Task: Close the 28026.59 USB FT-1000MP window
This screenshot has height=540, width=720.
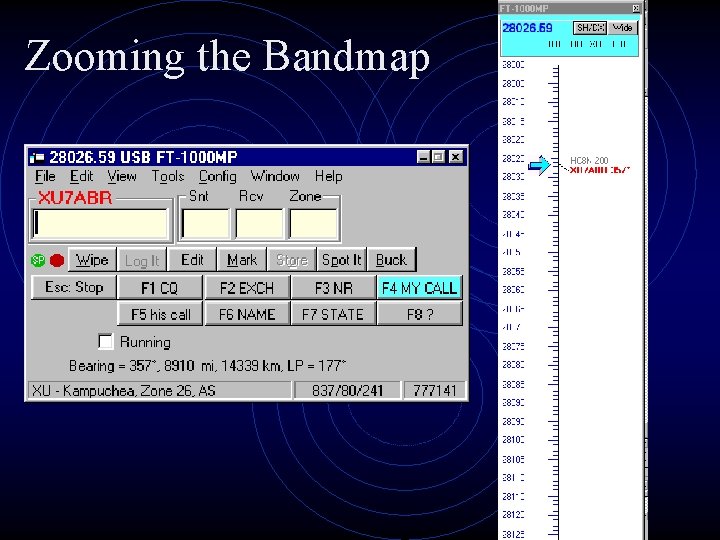Action: [455, 157]
